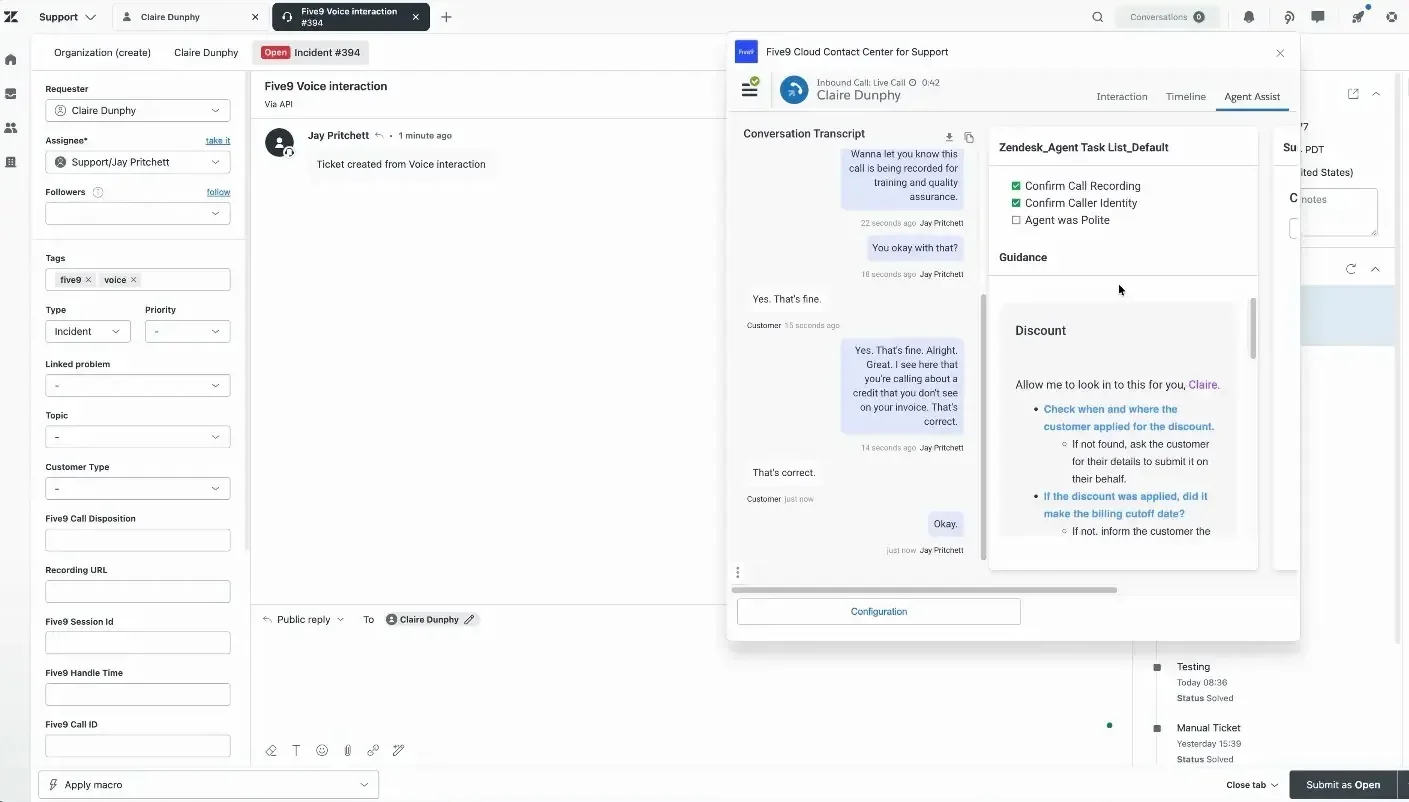
Task: Remove the five9 tag
Action: pos(89,280)
